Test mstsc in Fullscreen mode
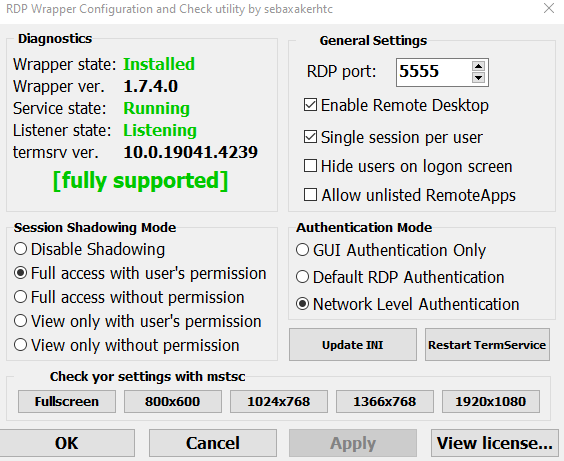The height and width of the screenshot is (461, 564). point(67,401)
